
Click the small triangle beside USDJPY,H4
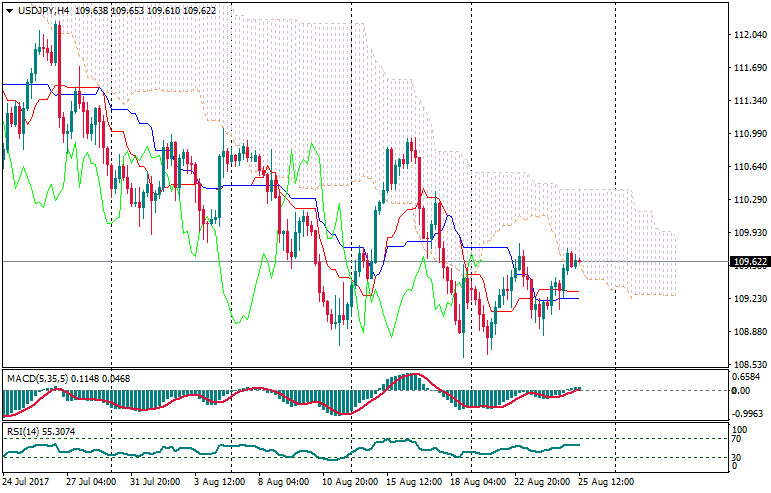click(9, 10)
